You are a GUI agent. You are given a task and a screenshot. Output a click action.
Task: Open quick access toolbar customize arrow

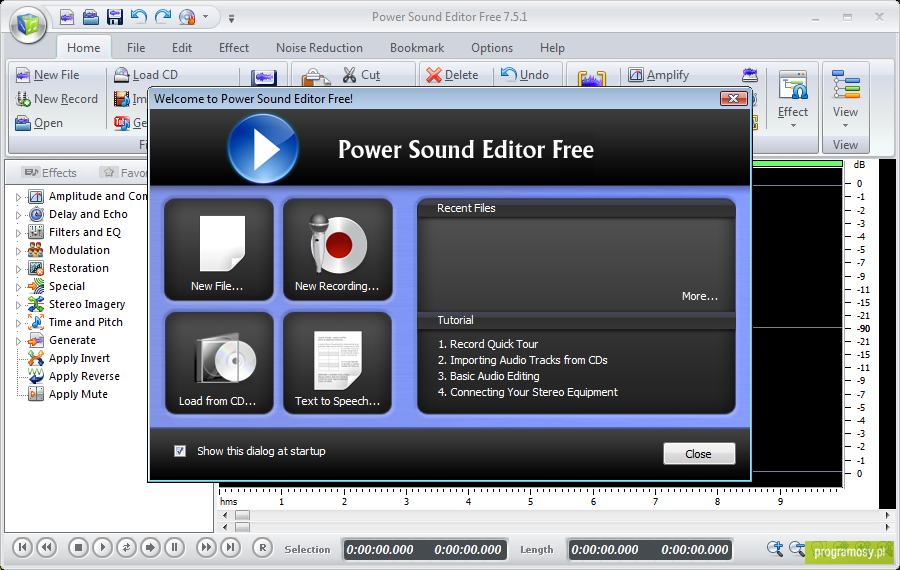click(231, 19)
